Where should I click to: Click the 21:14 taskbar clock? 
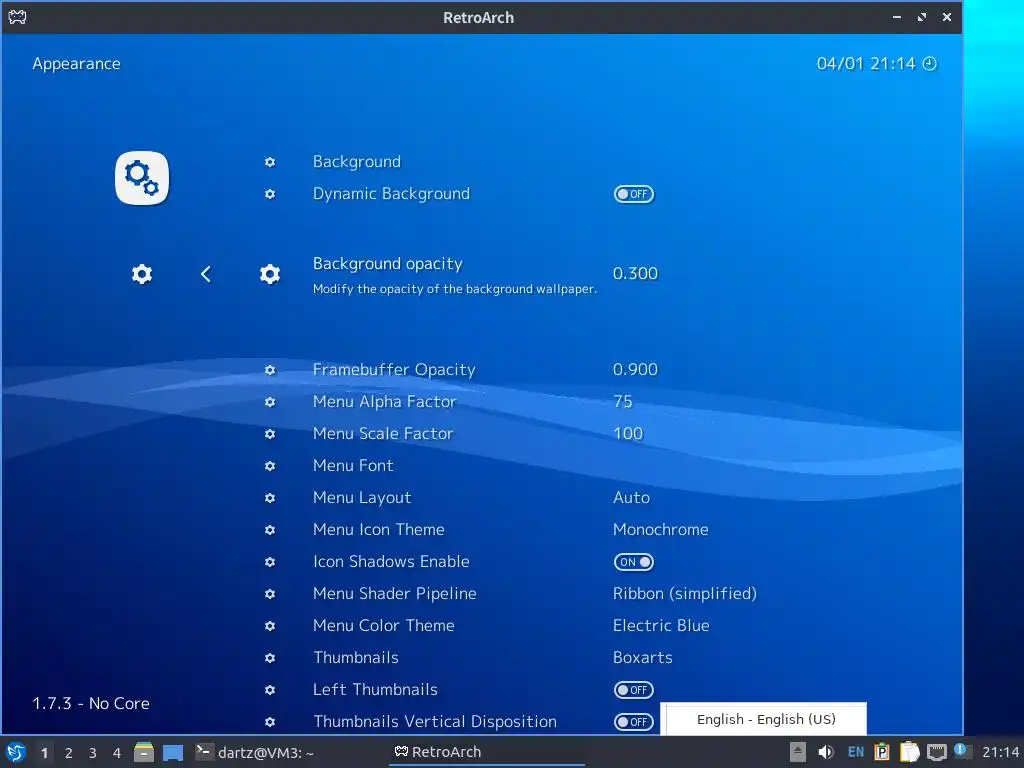pos(1000,752)
